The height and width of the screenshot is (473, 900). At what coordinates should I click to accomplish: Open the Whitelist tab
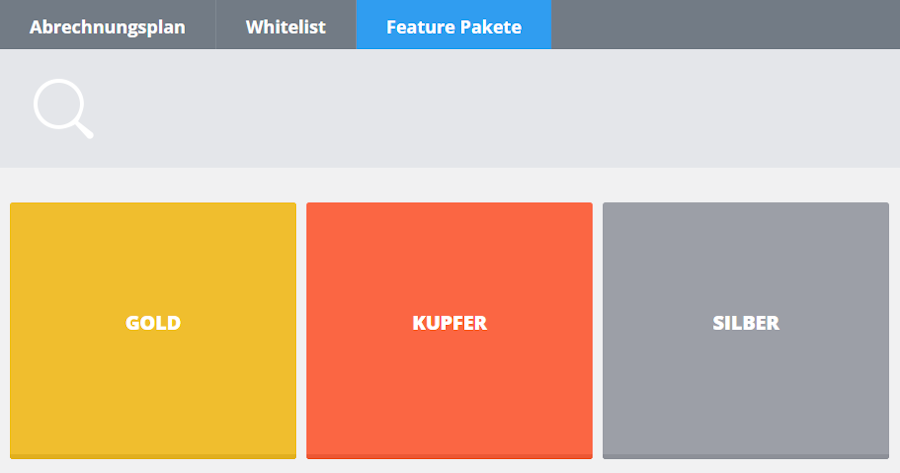click(x=285, y=26)
